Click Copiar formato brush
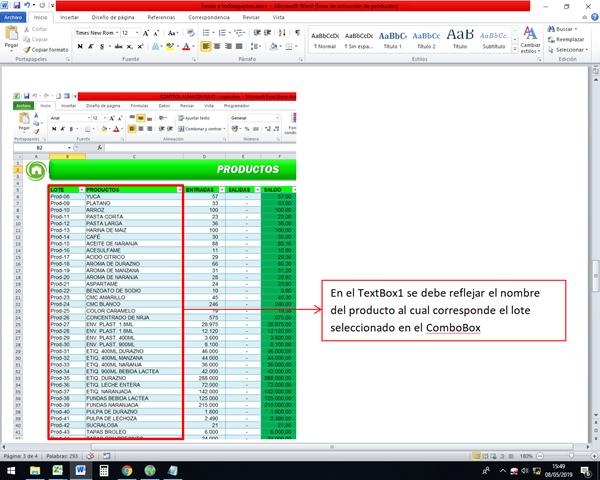Image resolution: width=600 pixels, height=480 pixels. (x=46, y=50)
